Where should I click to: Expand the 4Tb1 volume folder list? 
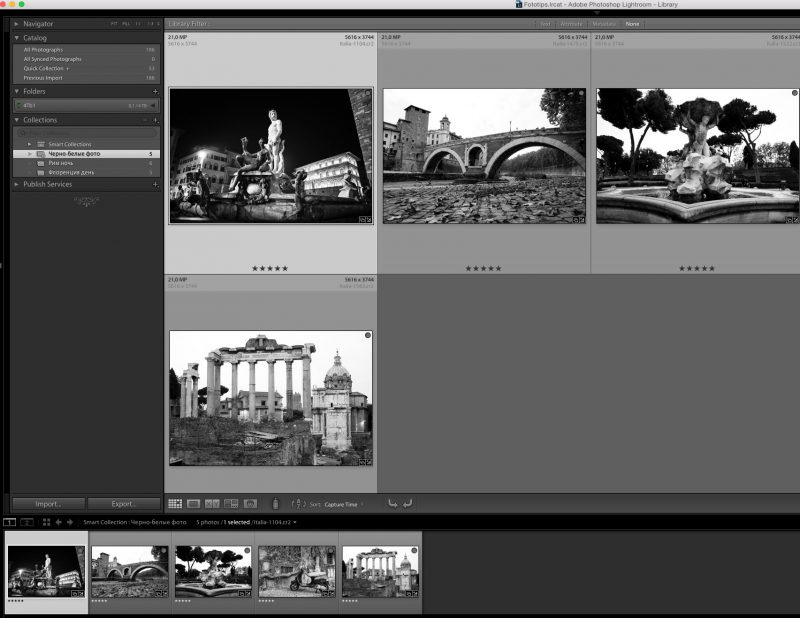(153, 106)
